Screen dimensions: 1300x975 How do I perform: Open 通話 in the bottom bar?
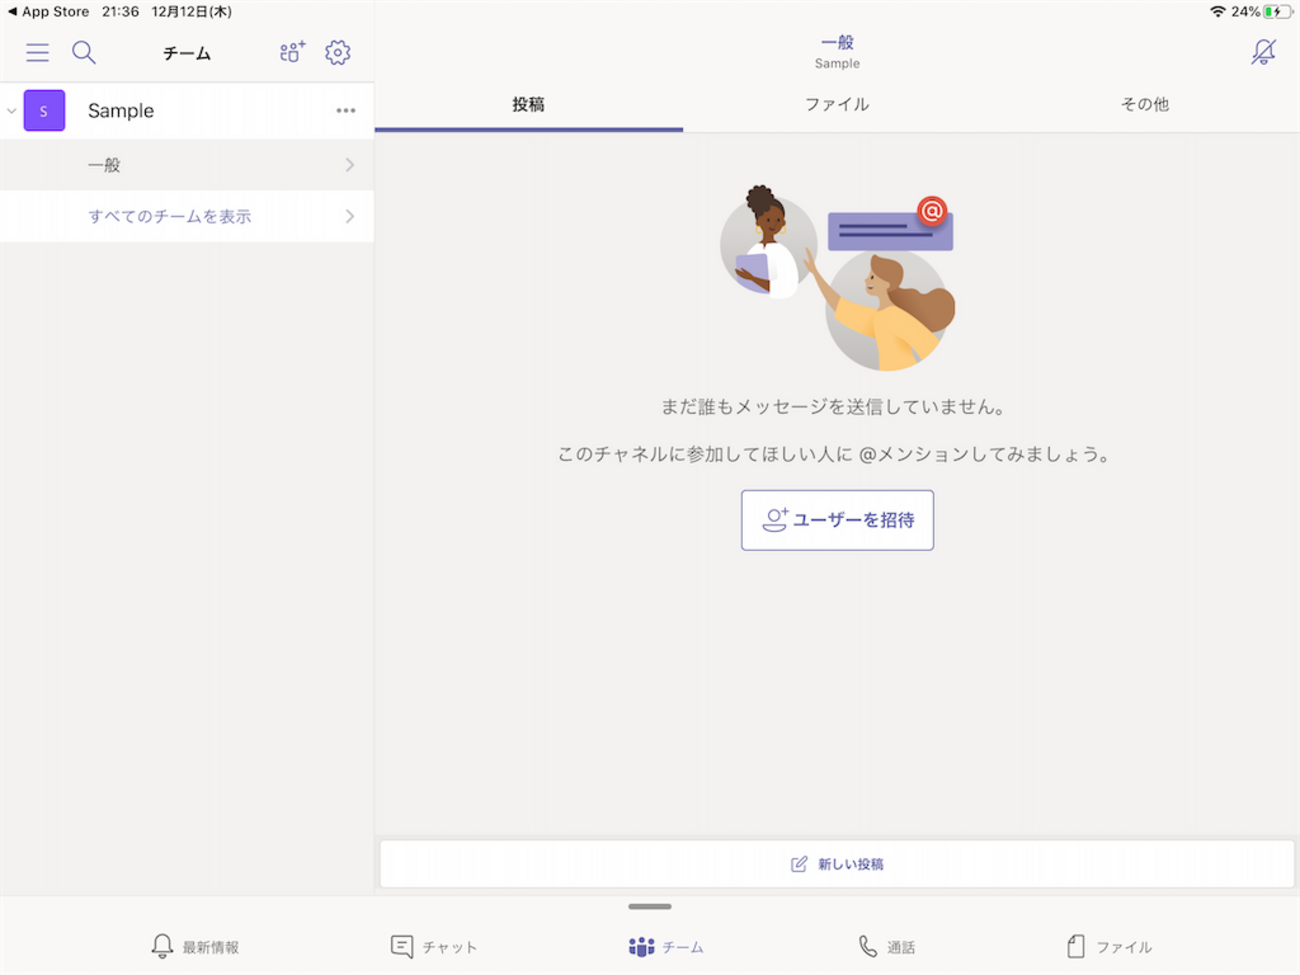click(x=887, y=946)
